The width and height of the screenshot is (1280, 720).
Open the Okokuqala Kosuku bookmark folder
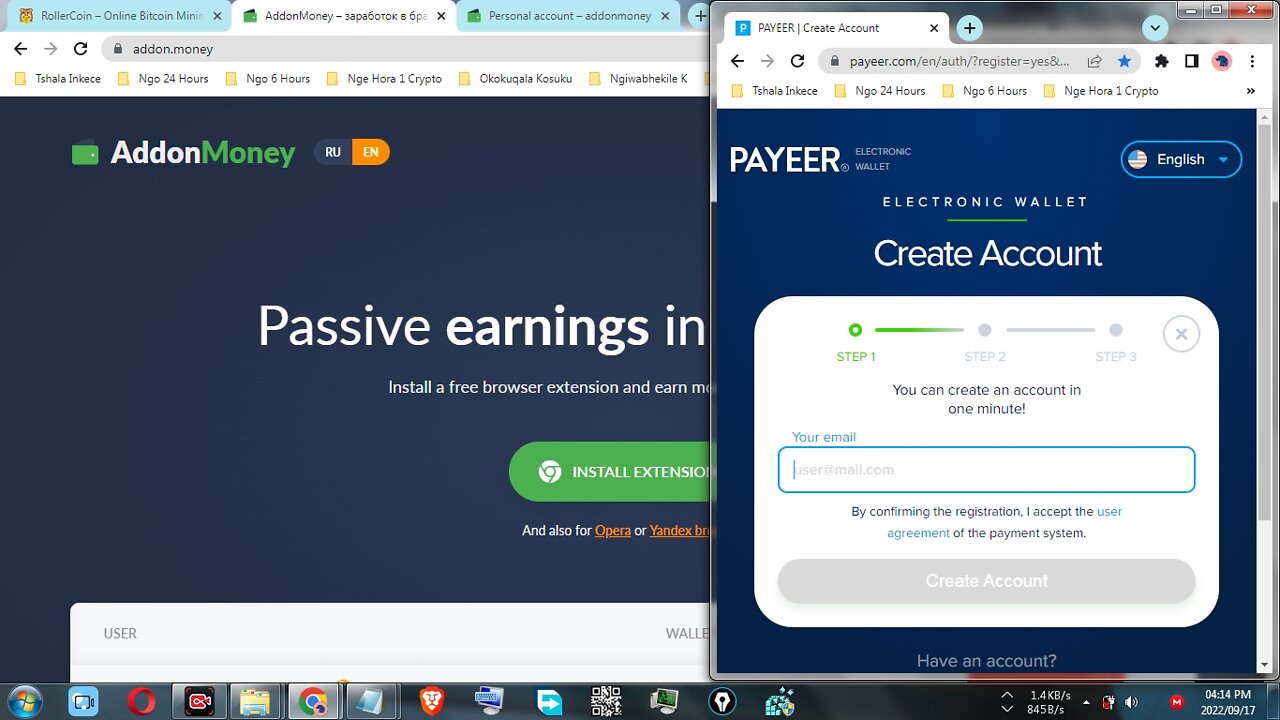point(515,78)
